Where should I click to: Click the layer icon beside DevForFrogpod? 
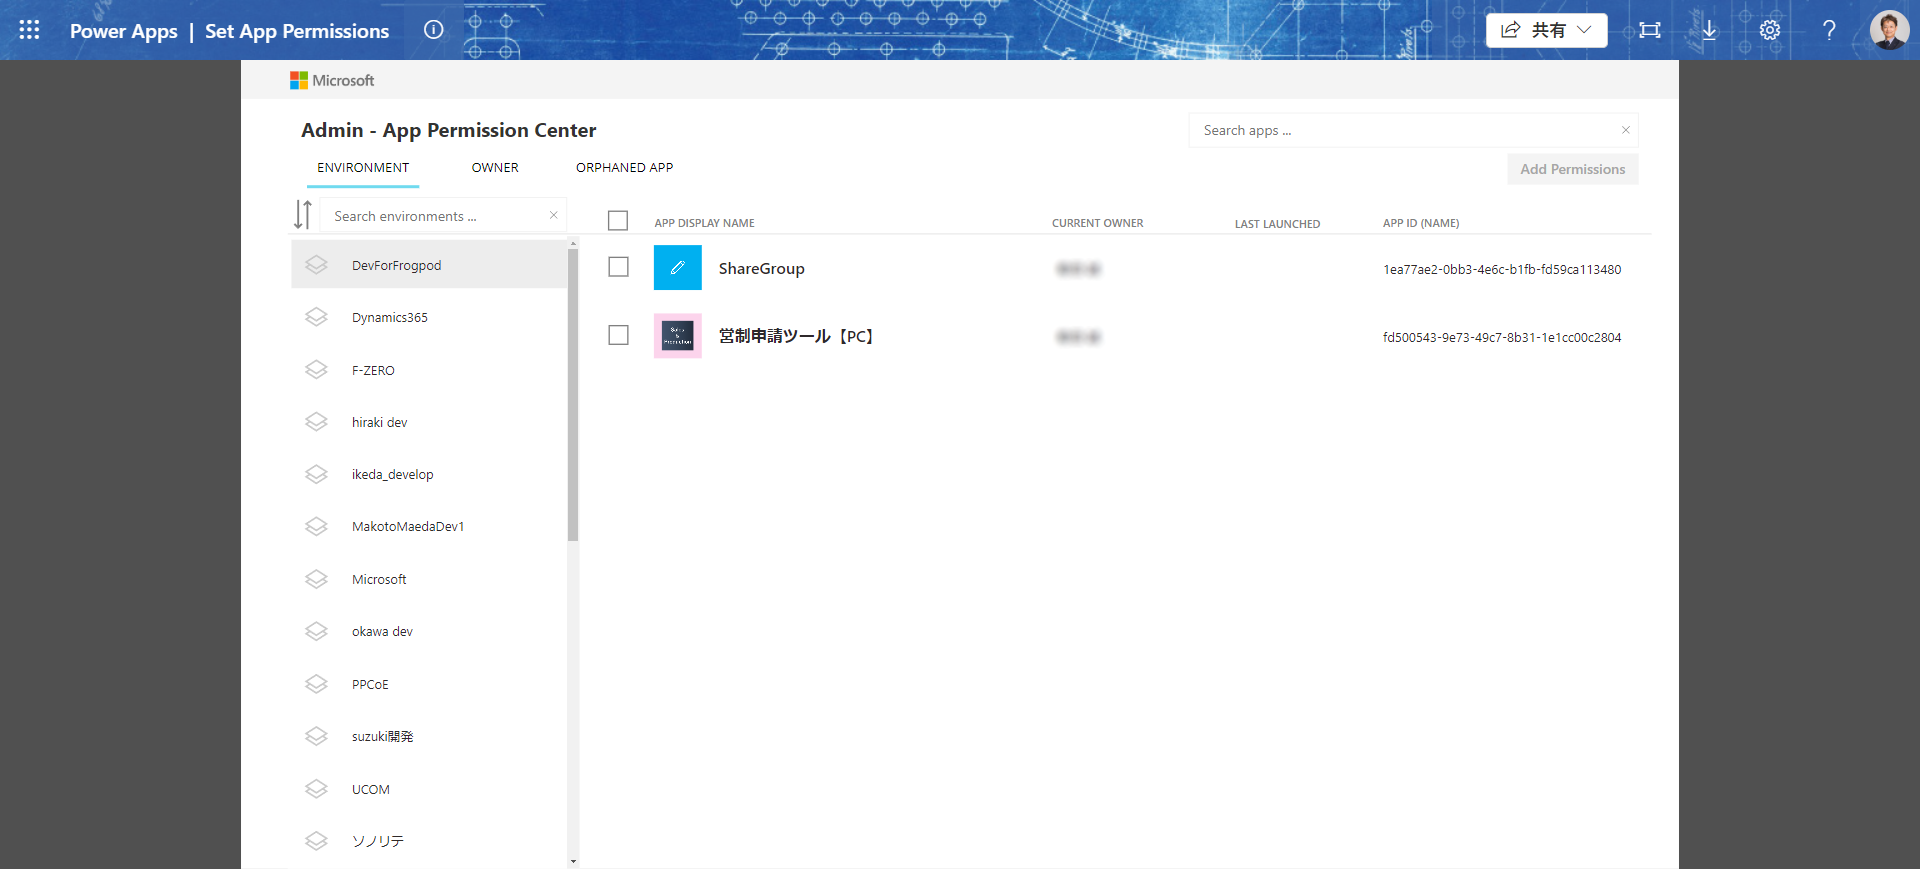point(317,264)
